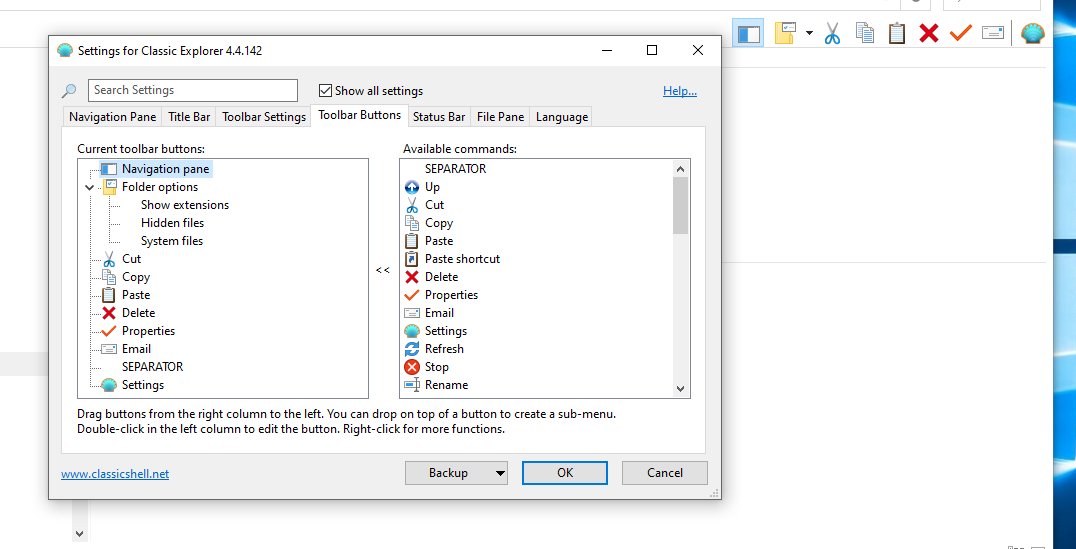The width and height of the screenshot is (1076, 549).
Task: Toggle the Show all settings checkbox
Action: 325,91
